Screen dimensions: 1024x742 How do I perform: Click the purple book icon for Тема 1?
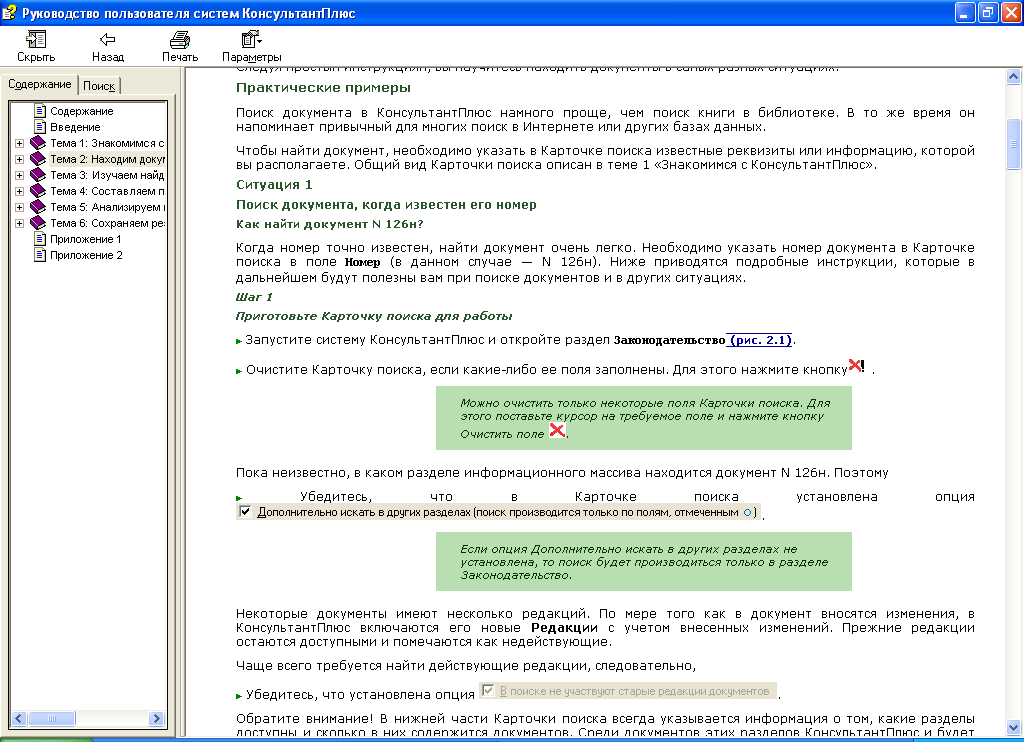pyautogui.click(x=38, y=142)
